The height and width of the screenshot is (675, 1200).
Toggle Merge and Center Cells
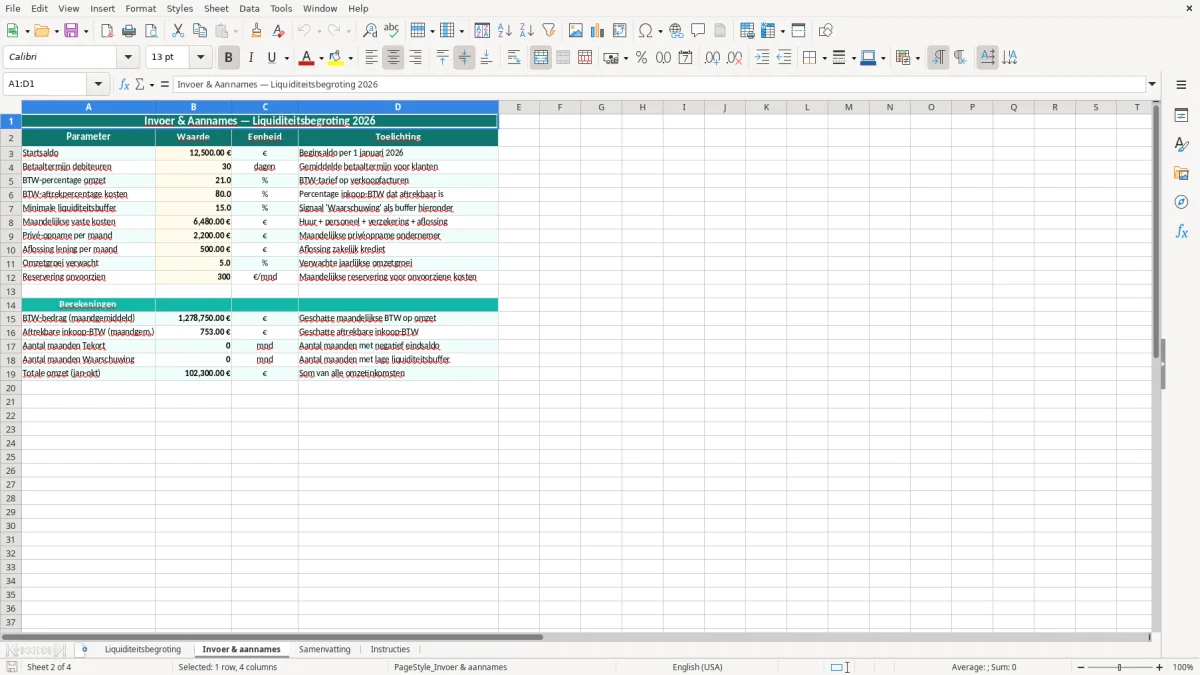click(541, 58)
